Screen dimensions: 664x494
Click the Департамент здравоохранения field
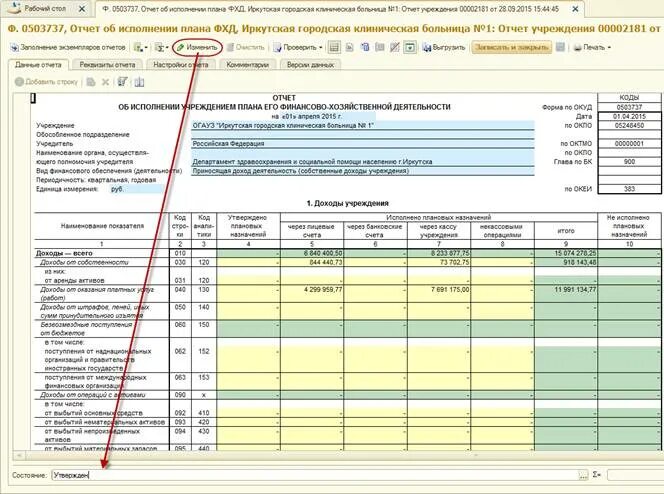point(362,162)
